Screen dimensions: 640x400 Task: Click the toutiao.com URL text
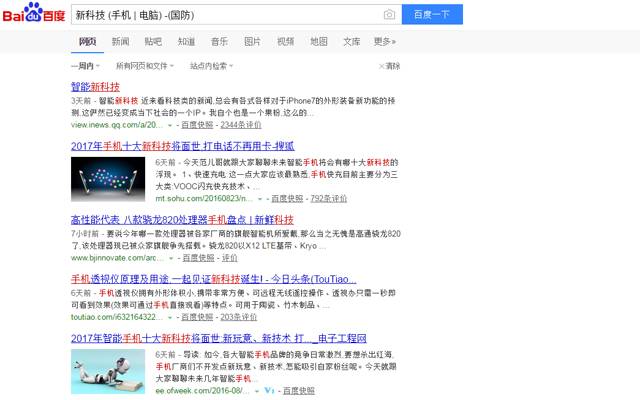pyautogui.click(x=117, y=317)
